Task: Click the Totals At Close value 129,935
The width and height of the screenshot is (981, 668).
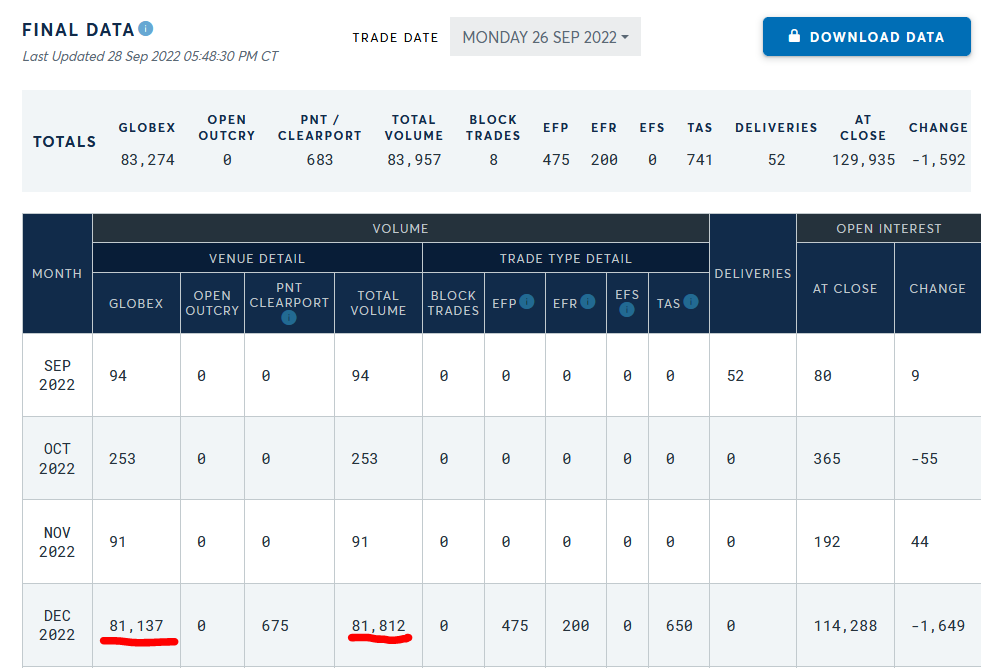Action: 863,160
